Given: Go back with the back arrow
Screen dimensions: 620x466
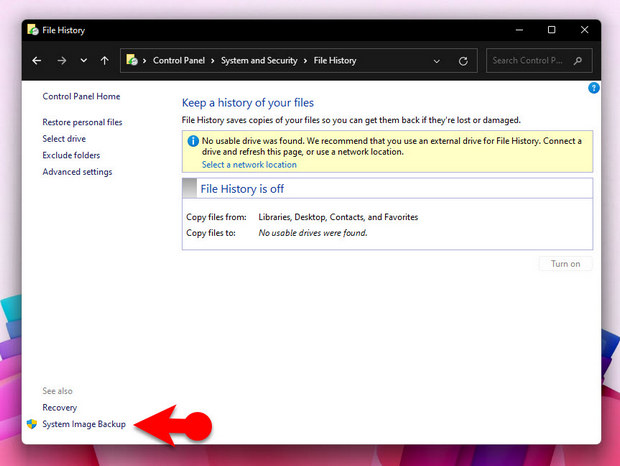Looking at the screenshot, I should (x=36, y=60).
